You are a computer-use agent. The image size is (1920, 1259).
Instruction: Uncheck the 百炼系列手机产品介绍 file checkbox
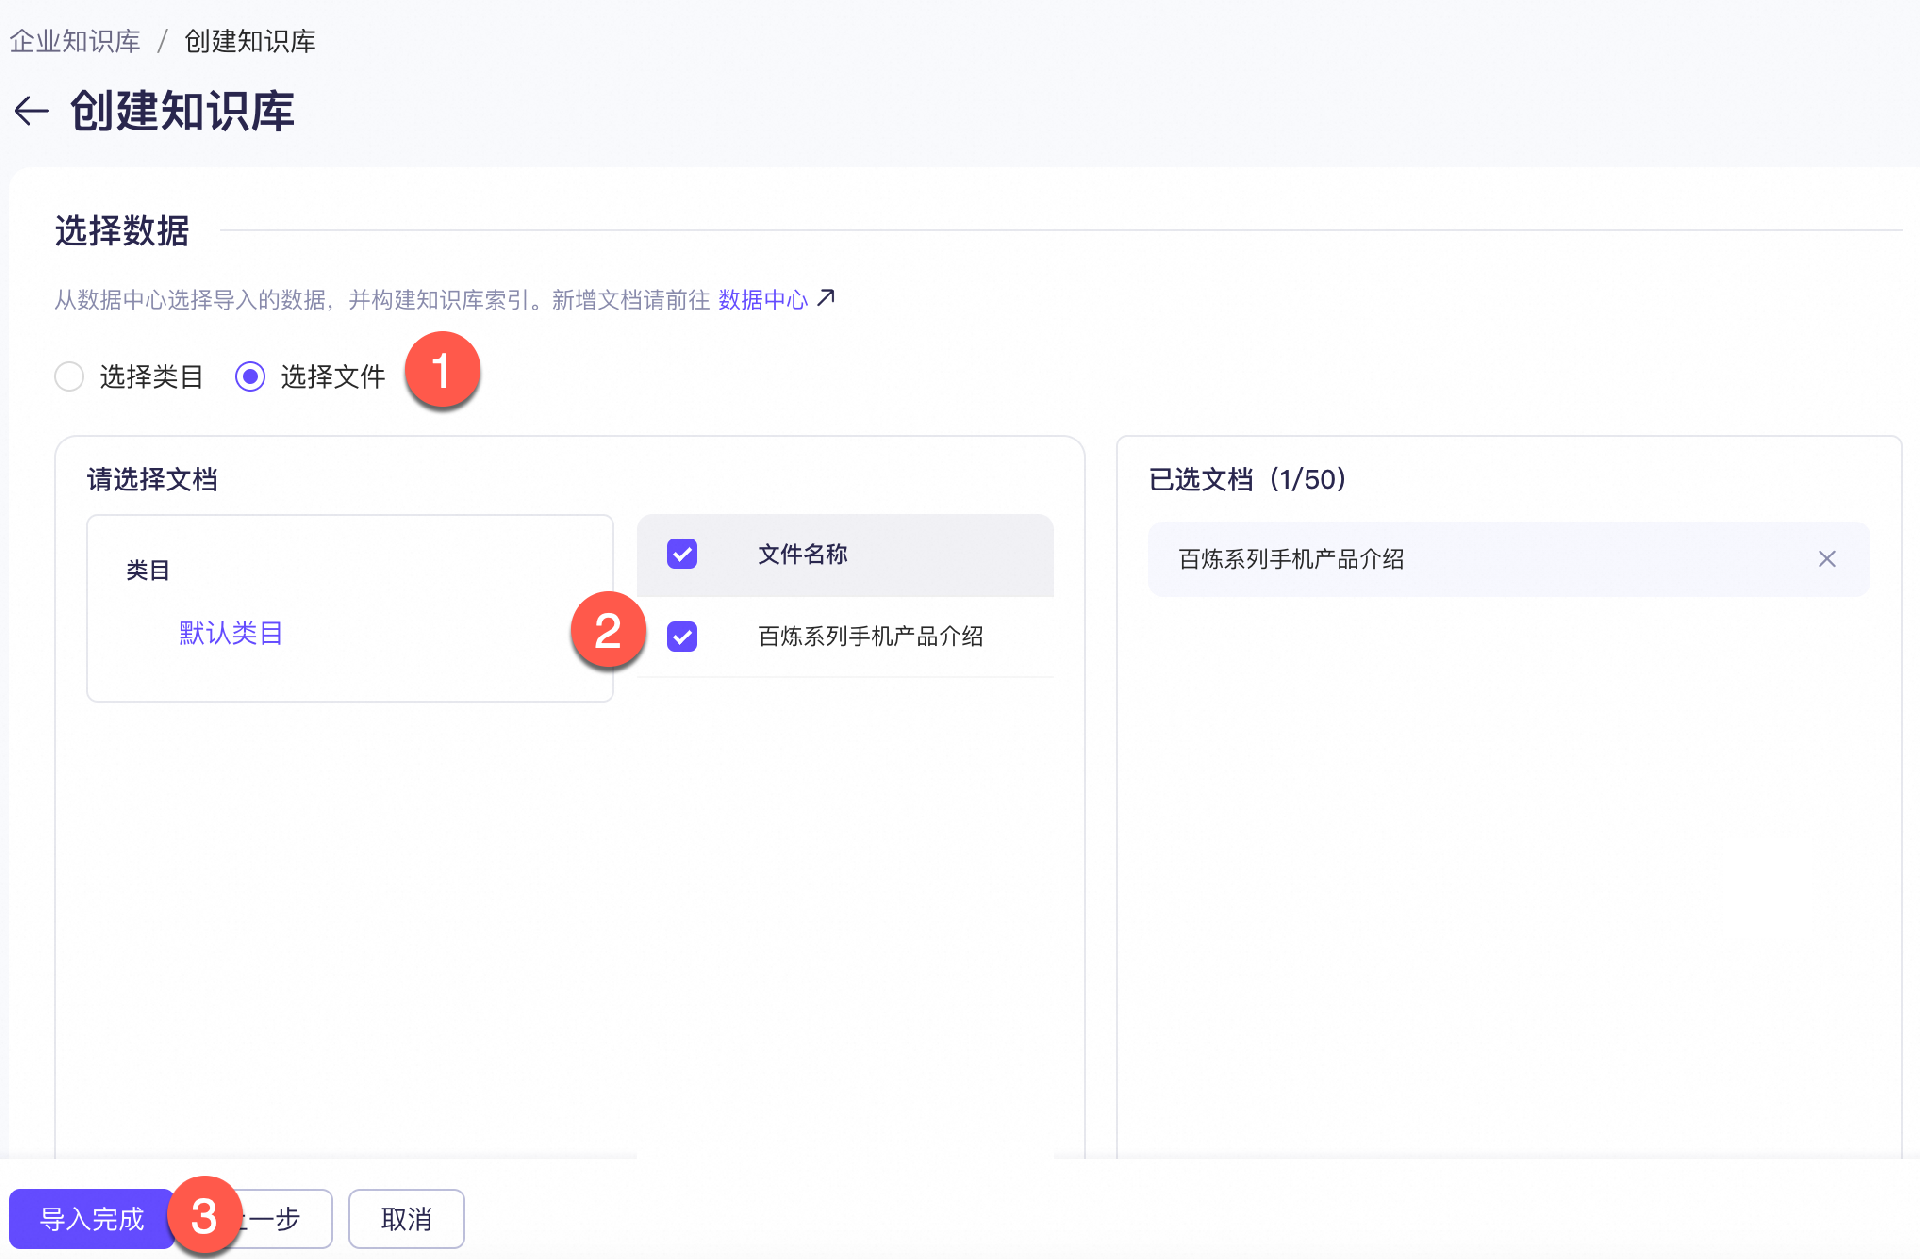pos(682,636)
